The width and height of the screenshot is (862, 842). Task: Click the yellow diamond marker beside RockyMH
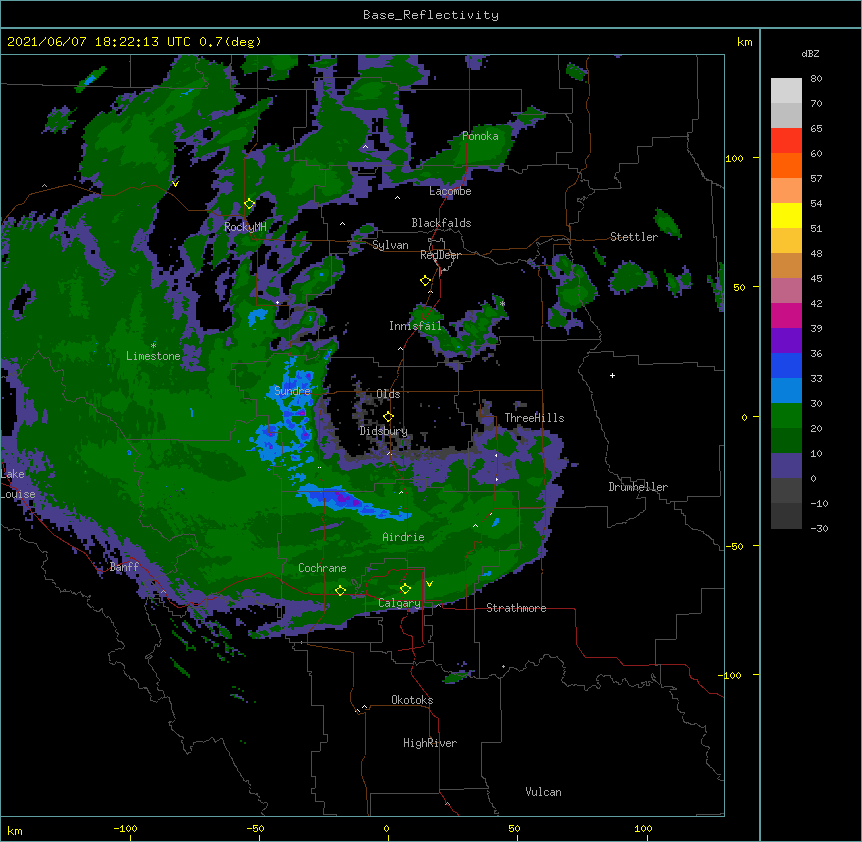(249, 204)
